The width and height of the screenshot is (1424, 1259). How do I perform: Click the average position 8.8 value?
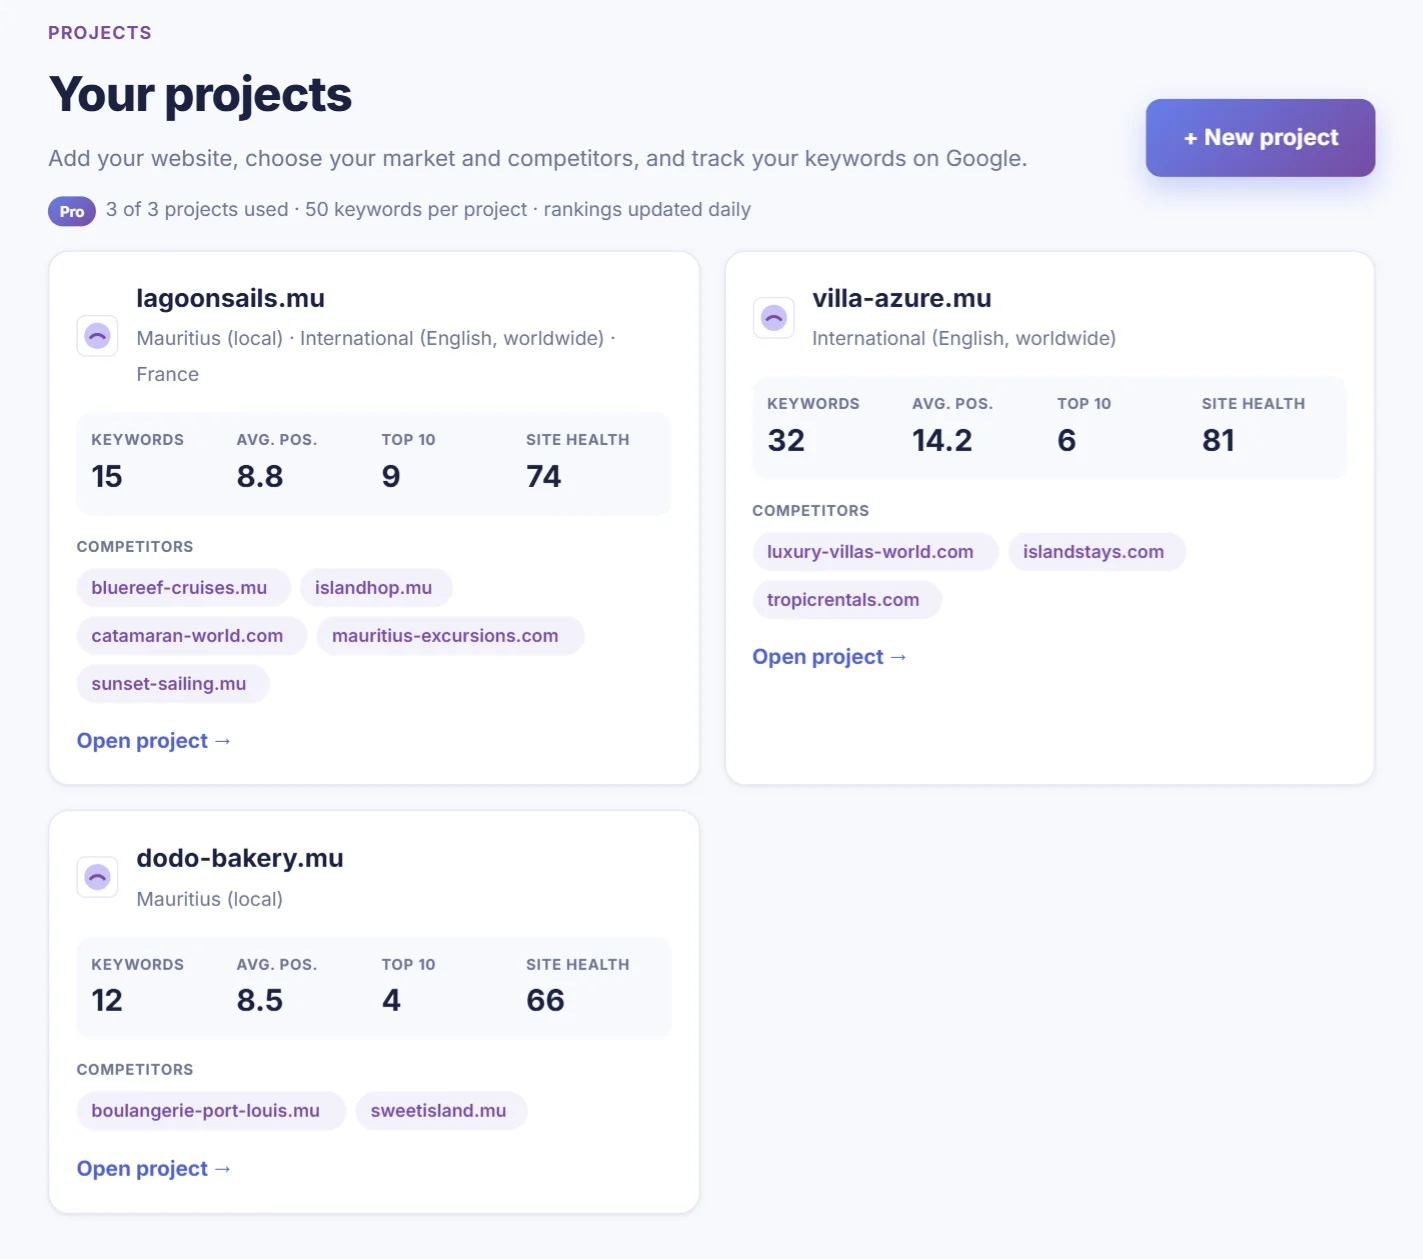(260, 476)
